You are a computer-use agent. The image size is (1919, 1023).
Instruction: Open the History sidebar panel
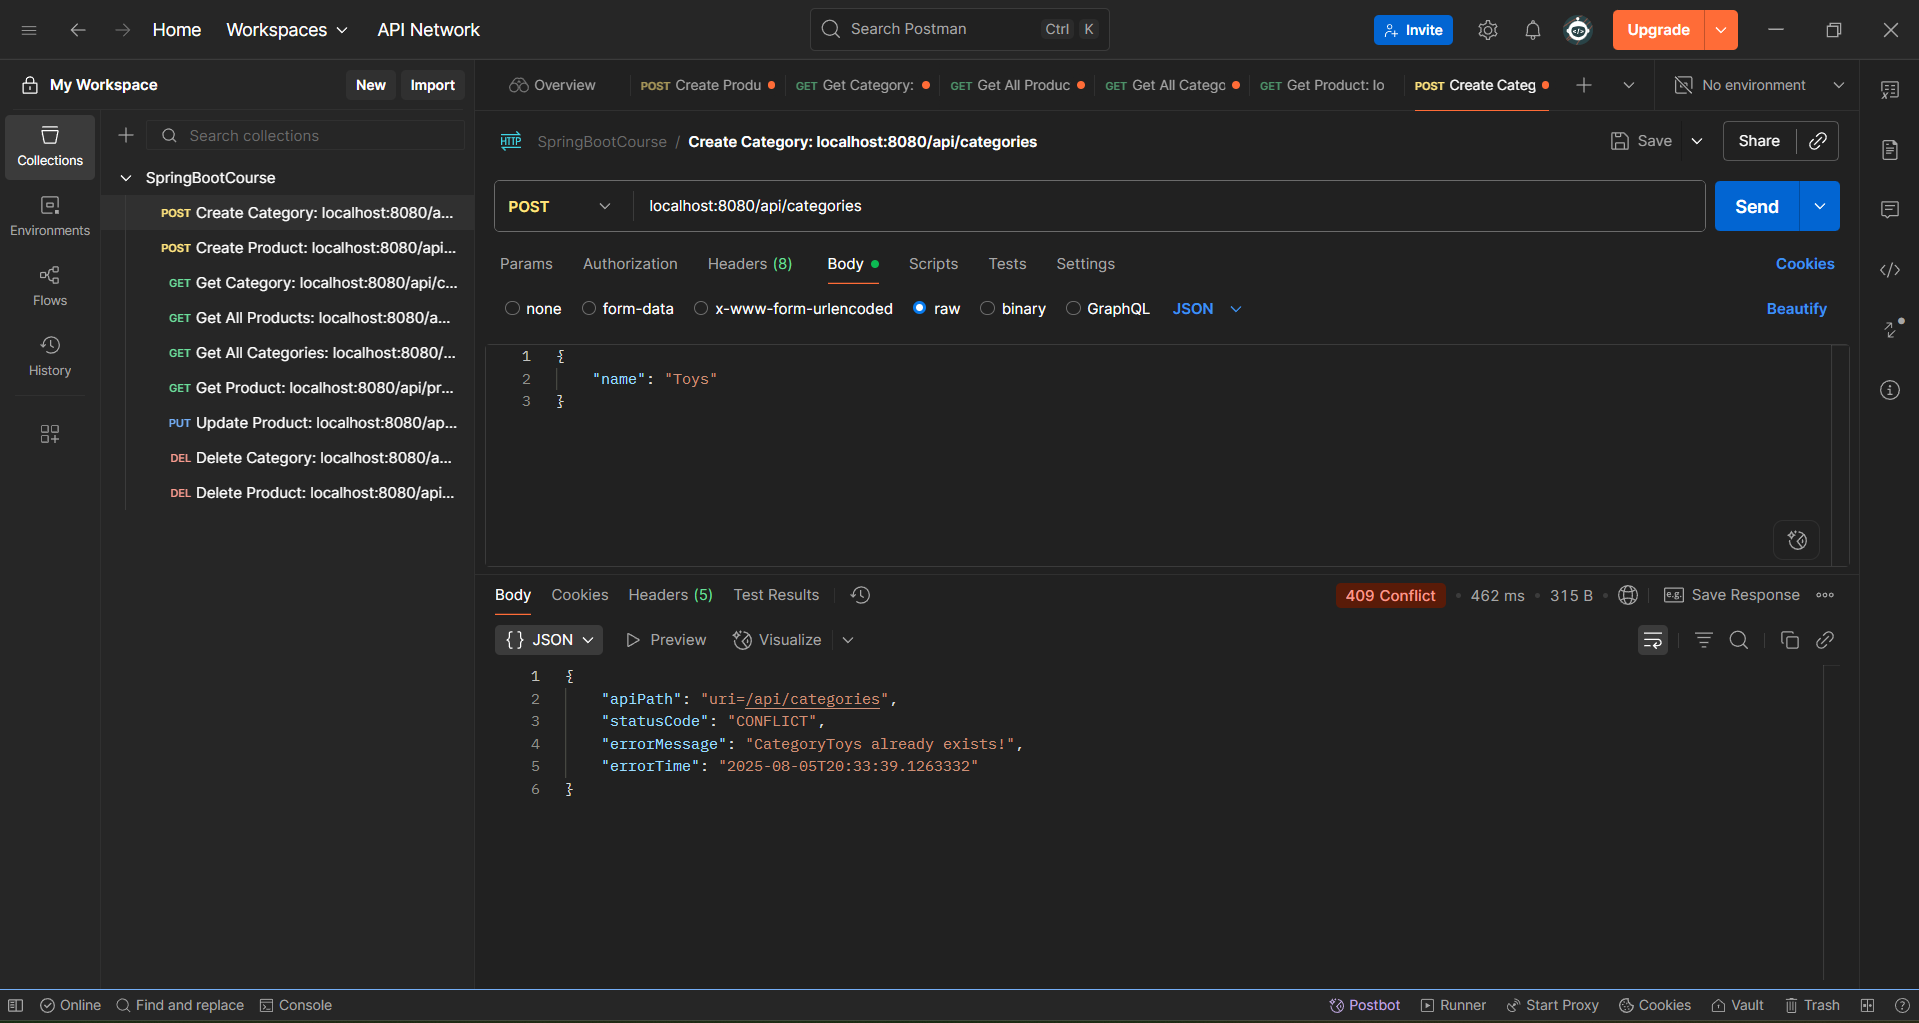coord(50,356)
